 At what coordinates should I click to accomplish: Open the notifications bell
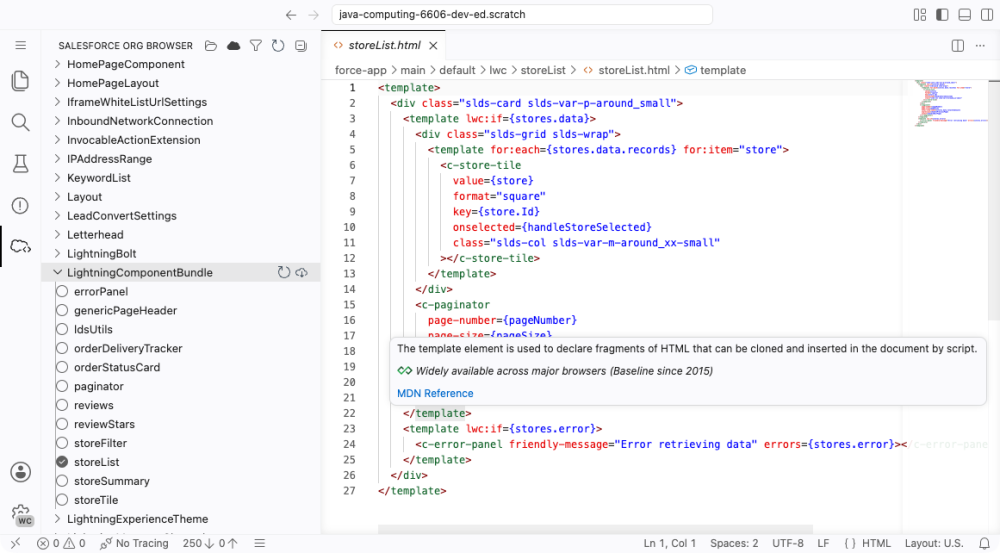(x=984, y=543)
